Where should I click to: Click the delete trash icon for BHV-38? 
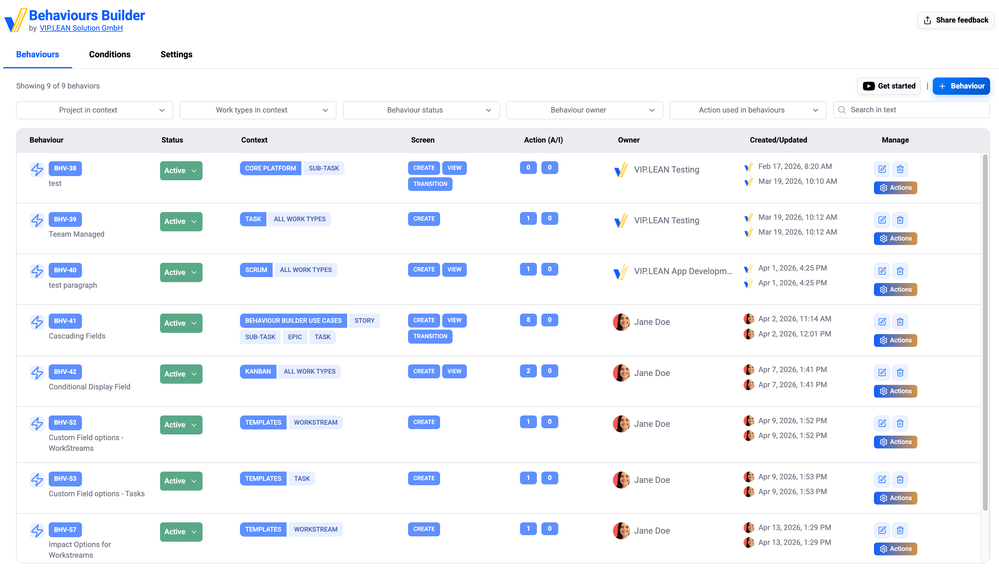coord(900,169)
